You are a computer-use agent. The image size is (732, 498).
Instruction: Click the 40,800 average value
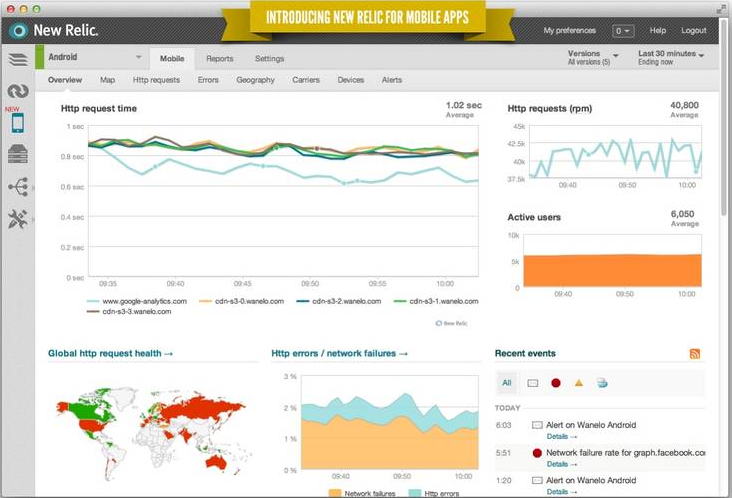(684, 105)
